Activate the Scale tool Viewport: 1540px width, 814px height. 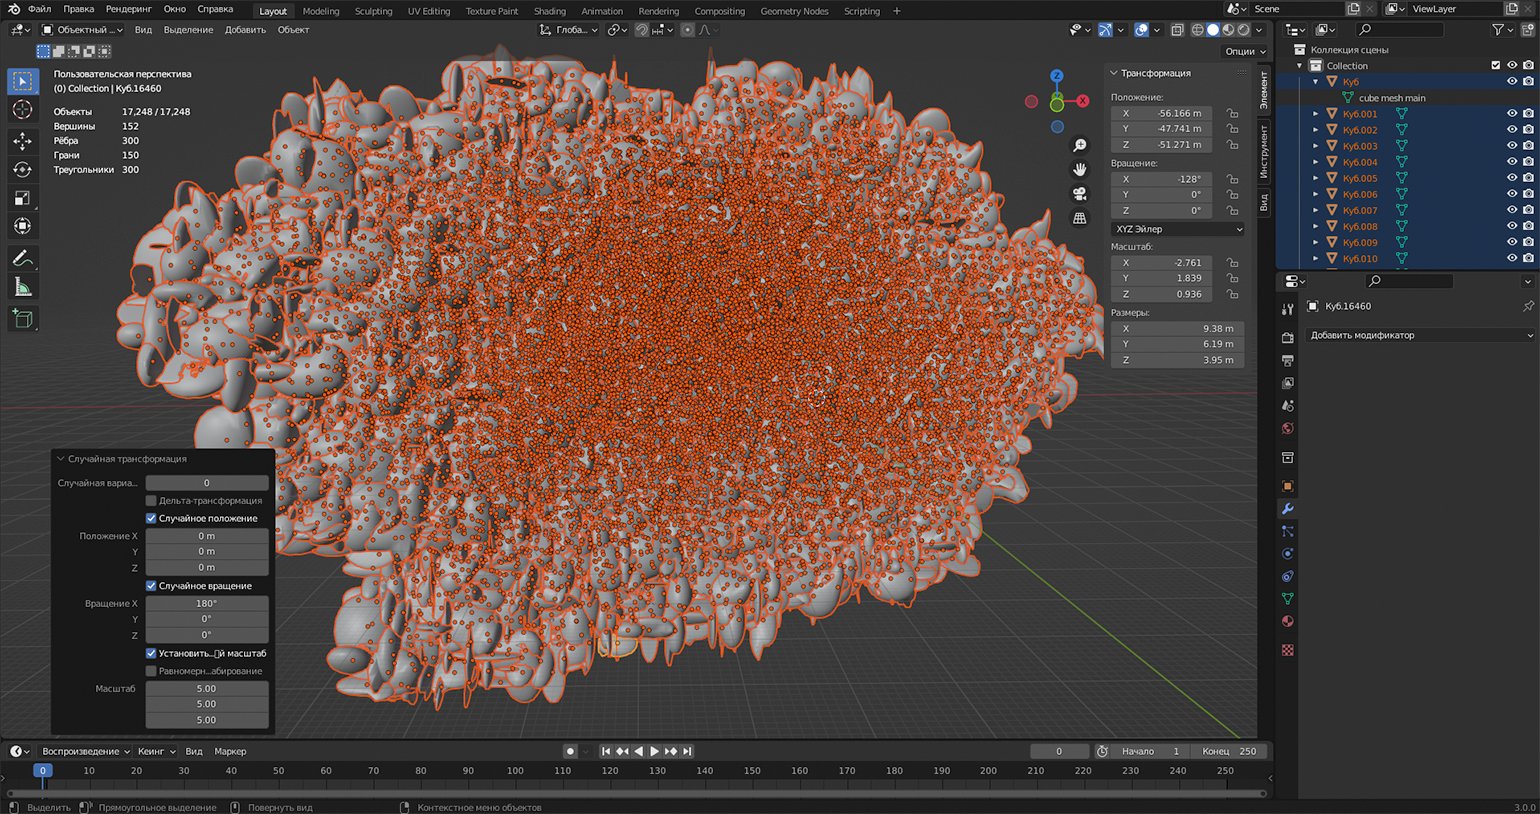[x=22, y=198]
